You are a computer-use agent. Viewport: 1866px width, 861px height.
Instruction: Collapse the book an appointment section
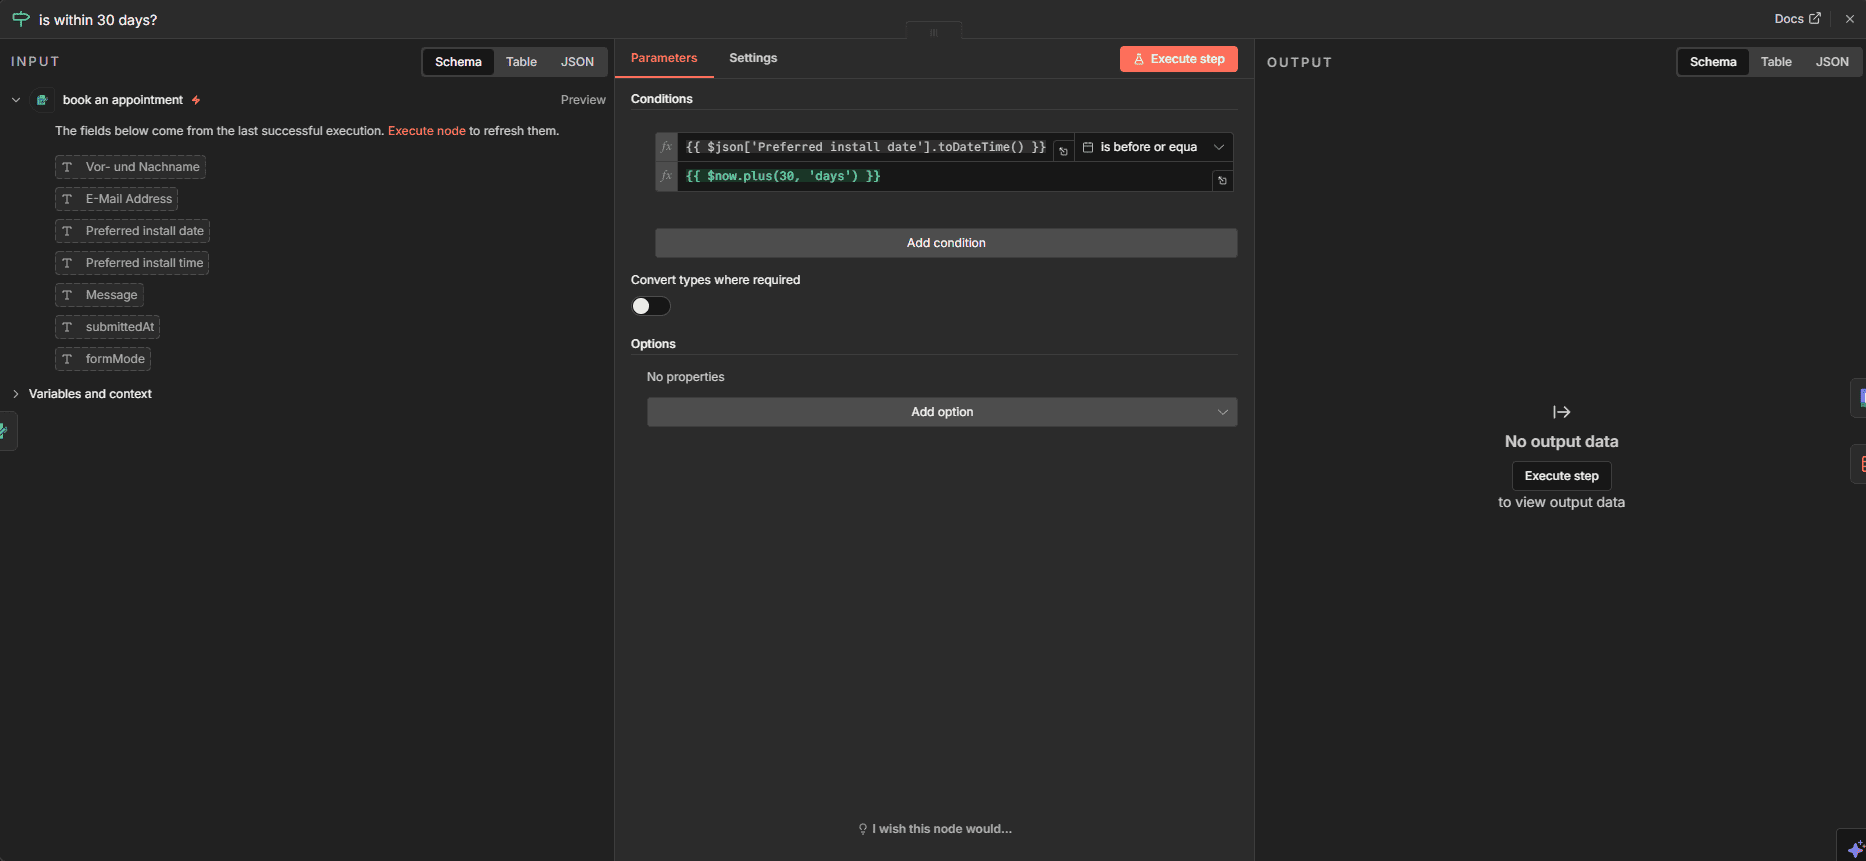tap(16, 100)
